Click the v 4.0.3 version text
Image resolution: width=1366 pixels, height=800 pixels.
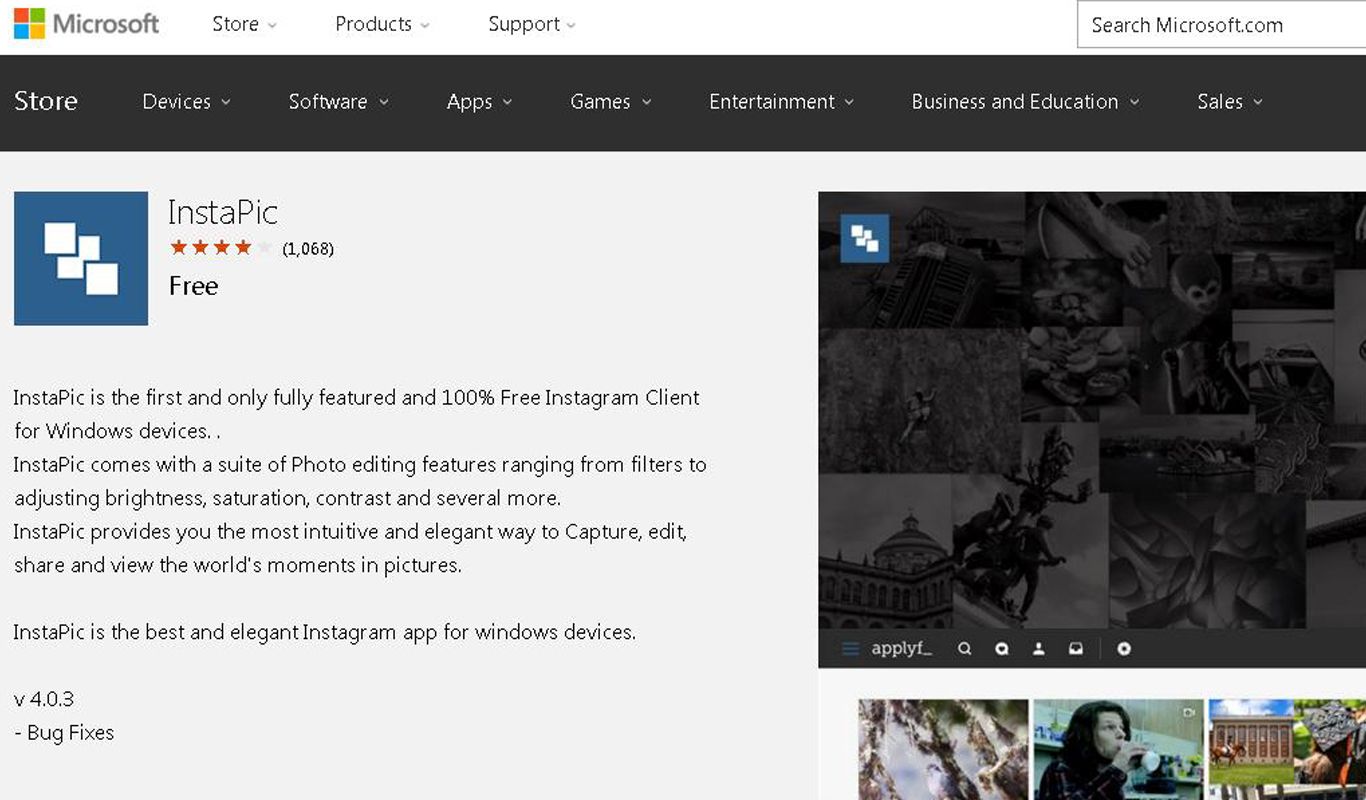click(44, 698)
